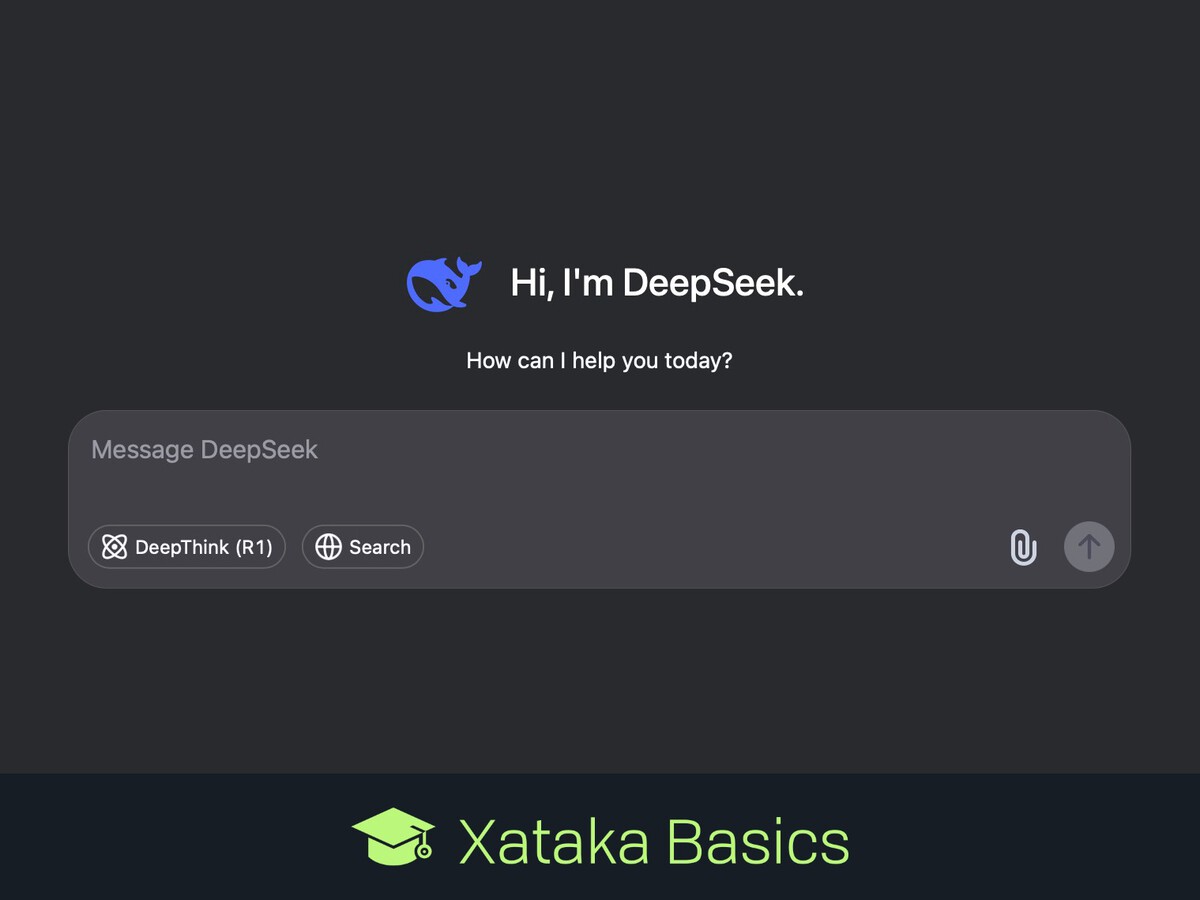Viewport: 1200px width, 900px height.
Task: Click the atom icon in DeepThink button
Action: click(115, 547)
